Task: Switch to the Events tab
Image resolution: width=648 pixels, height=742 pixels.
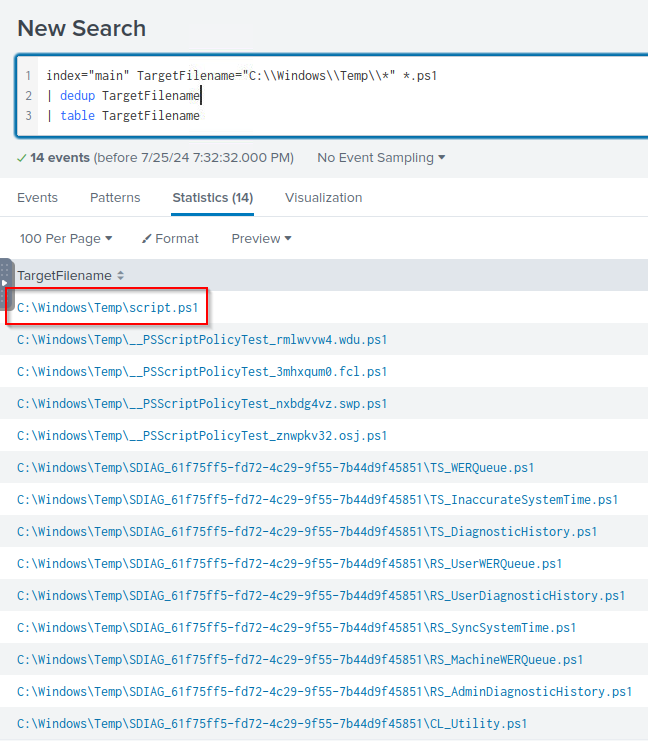Action: tap(37, 198)
